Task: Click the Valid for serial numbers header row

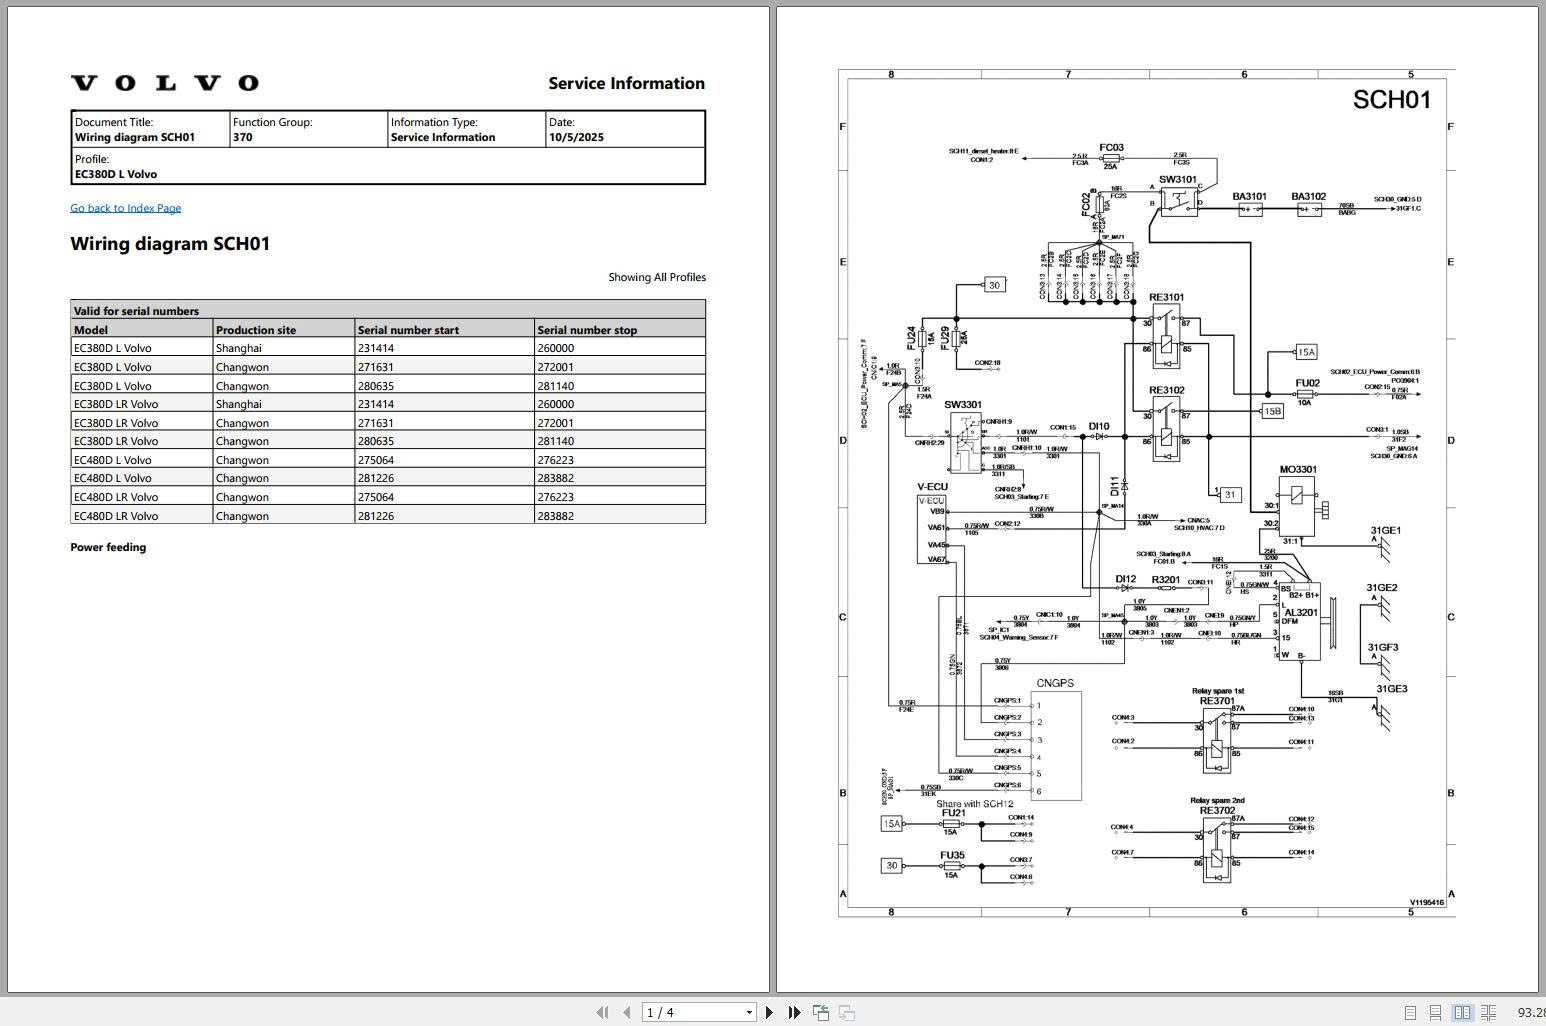Action: [300, 310]
